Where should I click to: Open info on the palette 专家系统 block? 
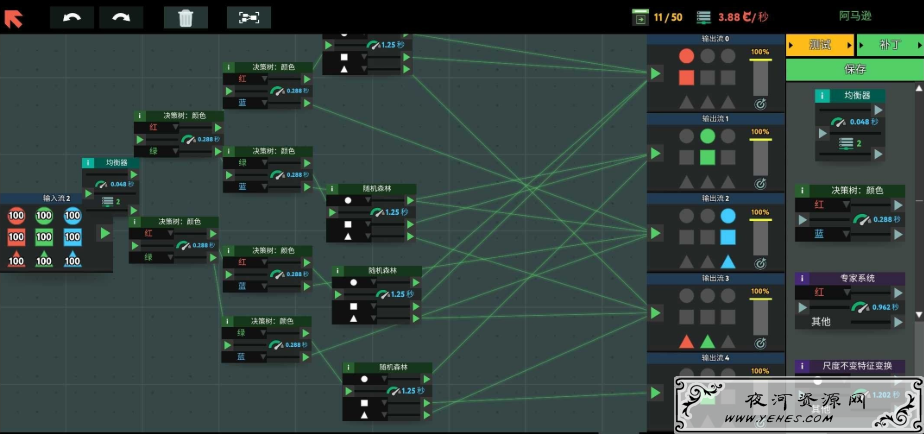(801, 278)
